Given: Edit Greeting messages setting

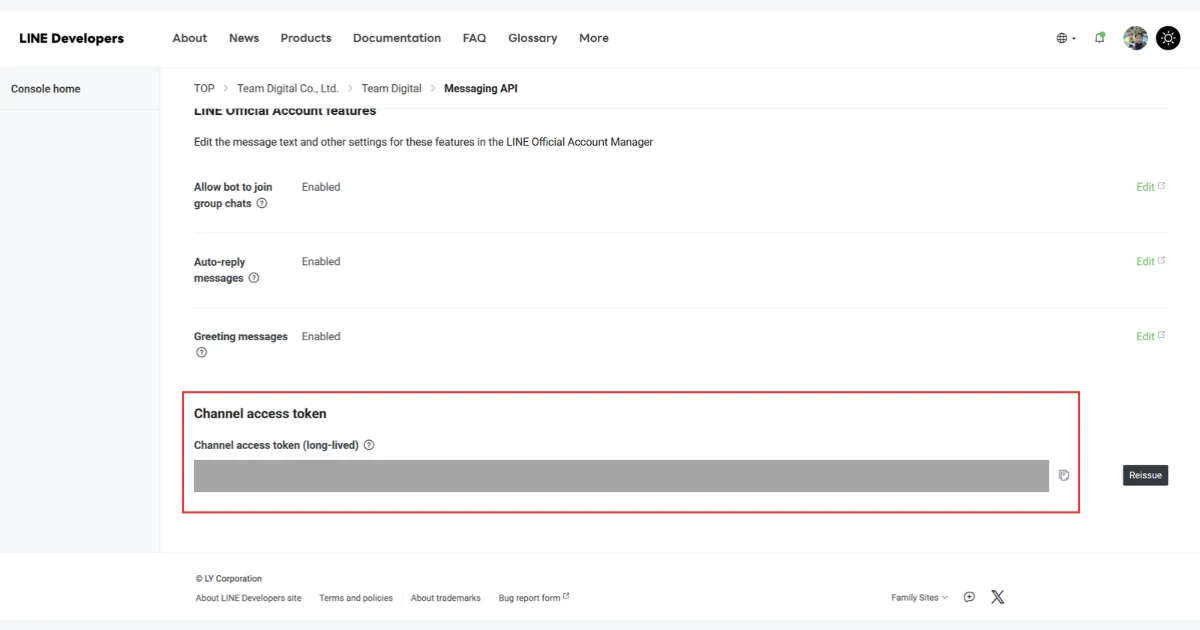Looking at the screenshot, I should 1150,336.
